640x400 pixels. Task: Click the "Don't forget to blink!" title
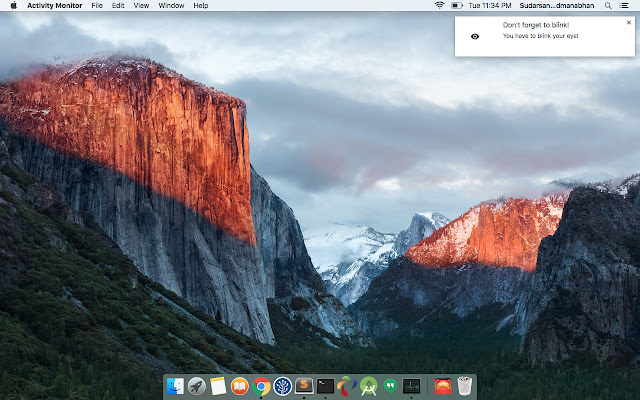(536, 25)
